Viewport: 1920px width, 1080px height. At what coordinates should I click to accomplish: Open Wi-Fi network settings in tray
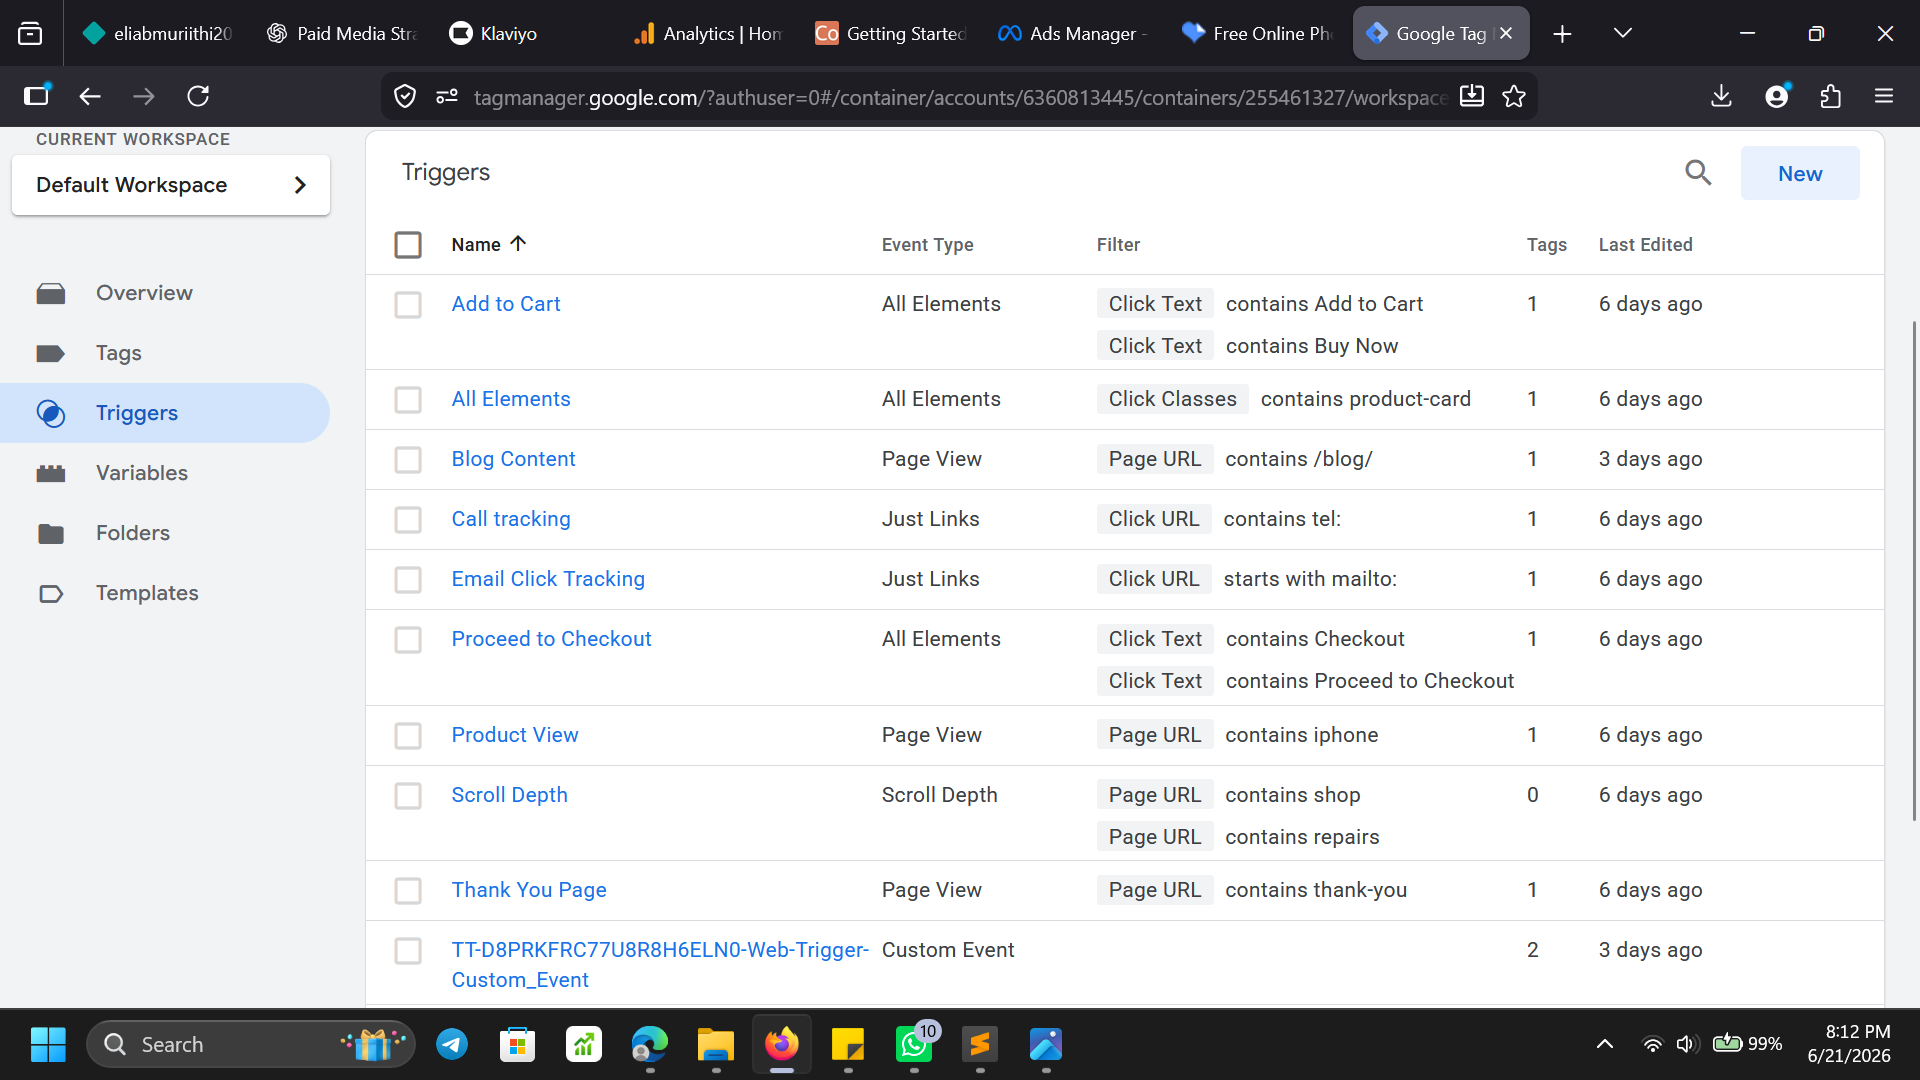(x=1652, y=1045)
